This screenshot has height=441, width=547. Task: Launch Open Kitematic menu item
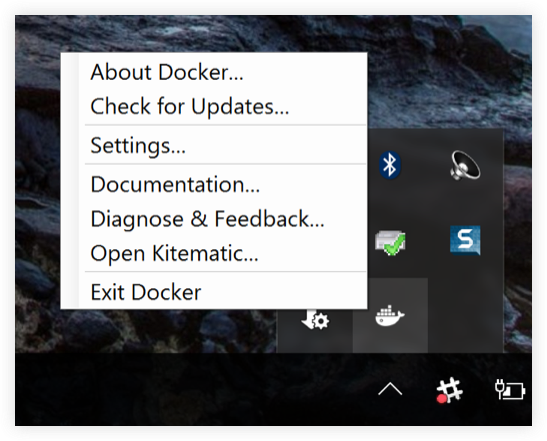point(214,253)
